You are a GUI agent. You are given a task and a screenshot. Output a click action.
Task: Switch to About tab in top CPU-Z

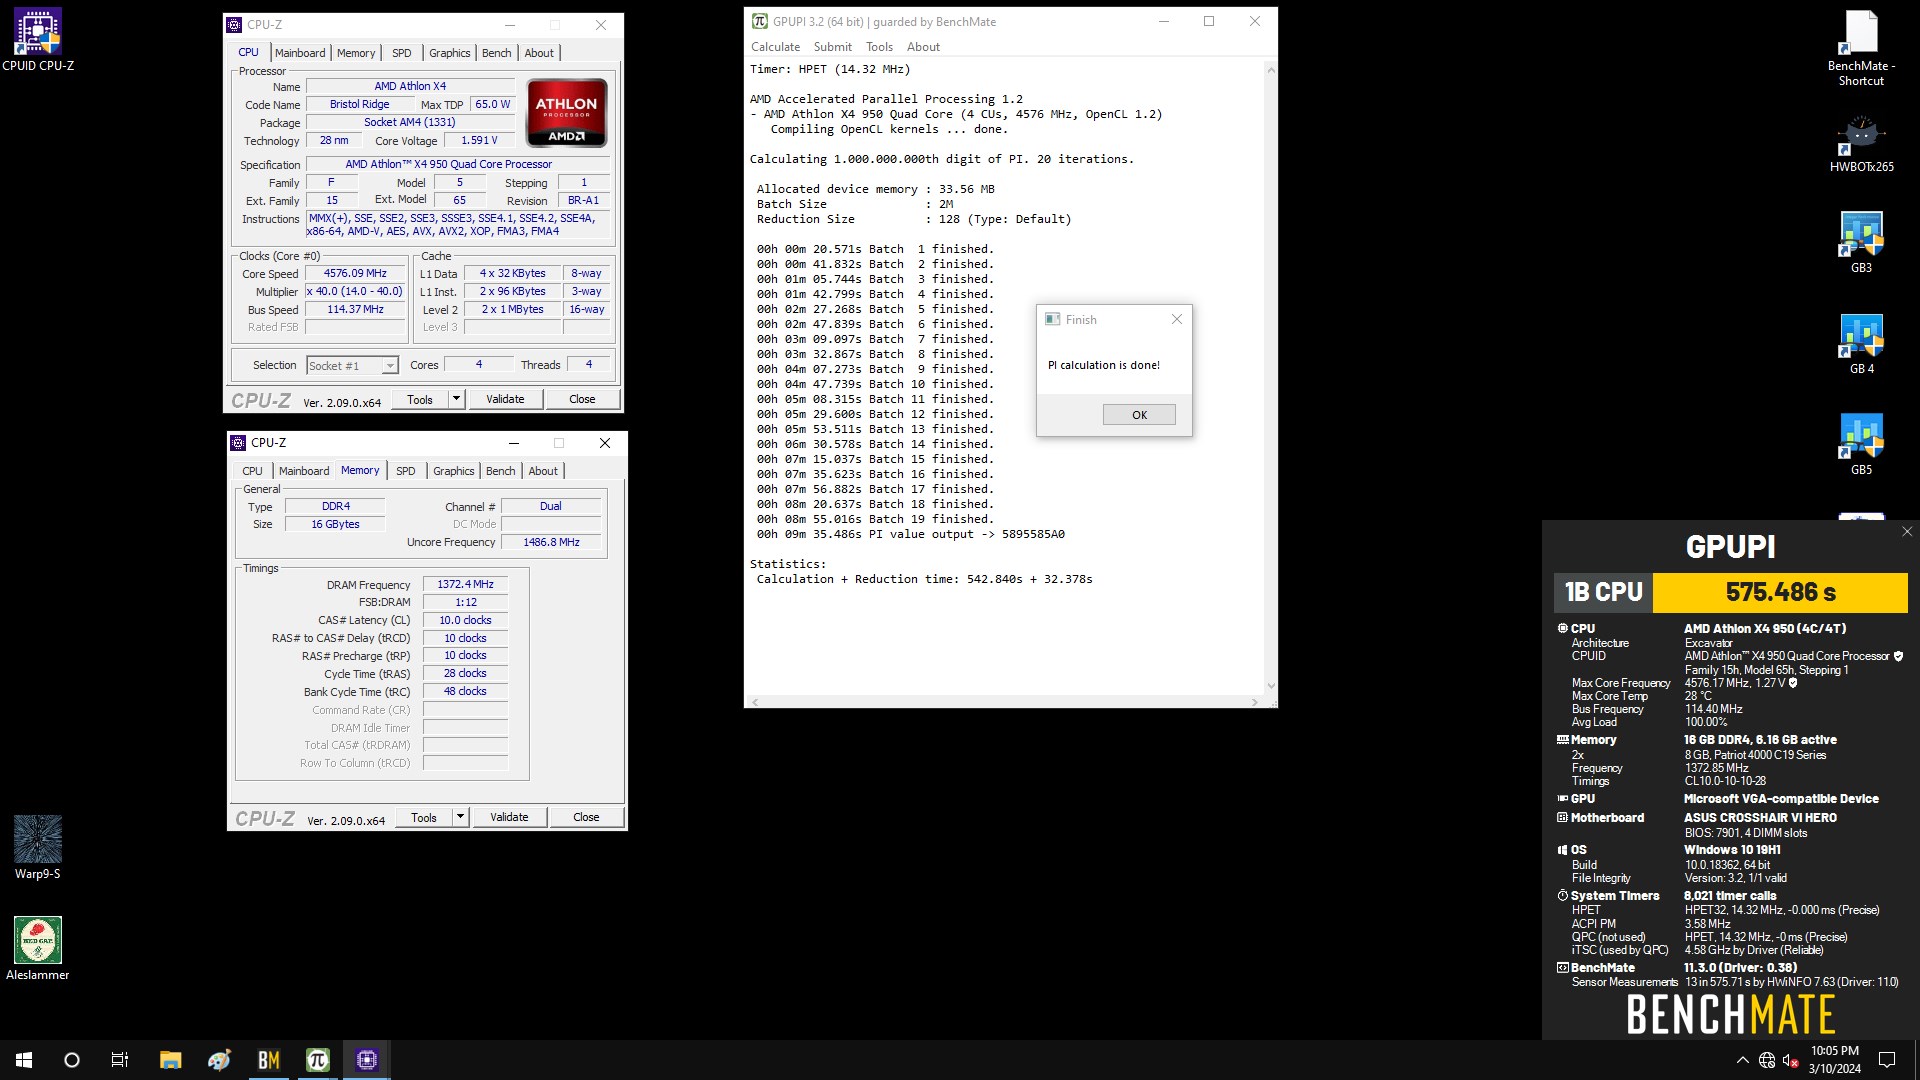539,53
